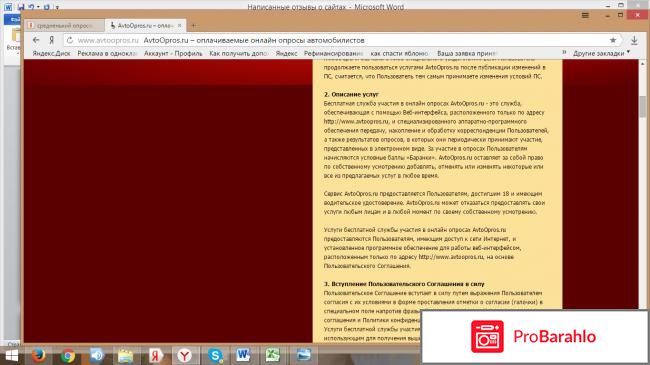Screen dimensions: 650x365
Task: Open Yandex home via the Я button
Action: [x=51, y=40]
